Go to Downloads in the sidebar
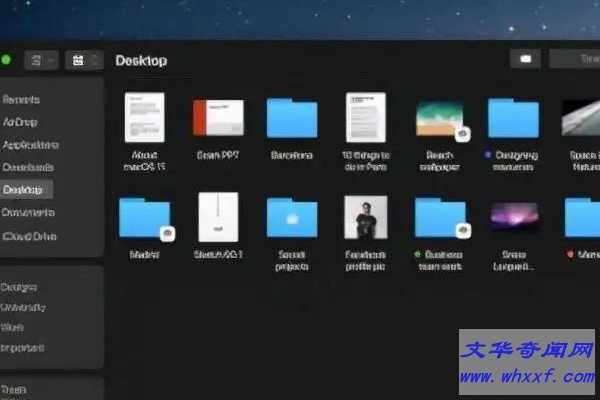Screen dimensions: 600x400 pyautogui.click(x=28, y=167)
